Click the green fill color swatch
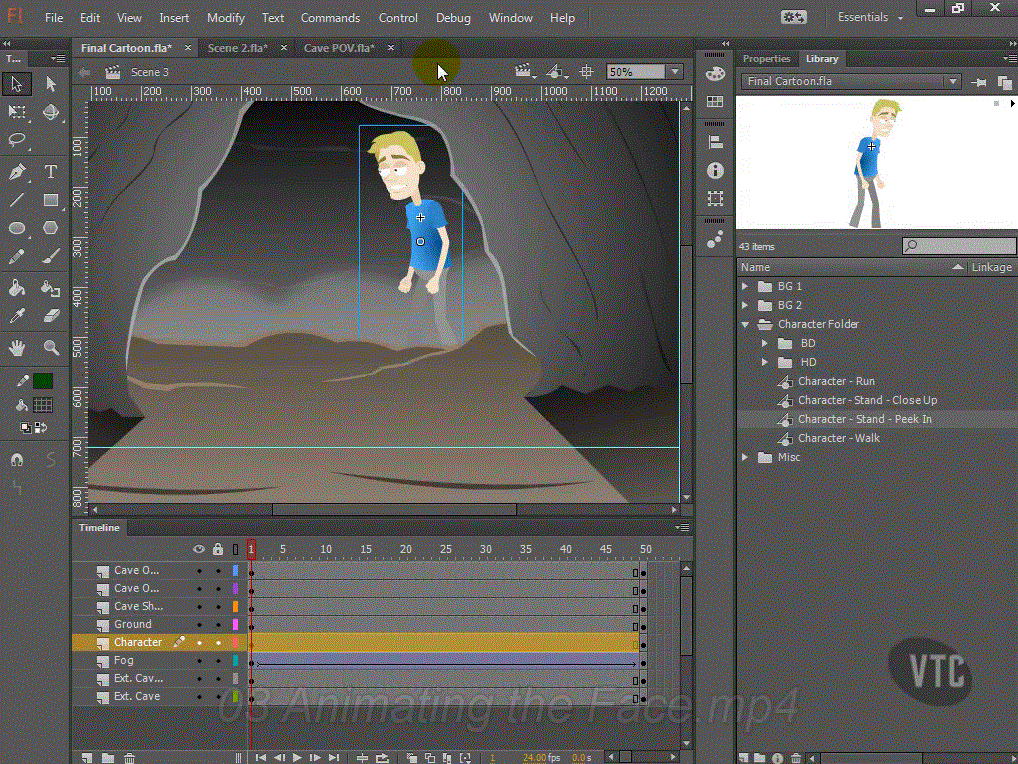1018x764 pixels. [x=43, y=381]
